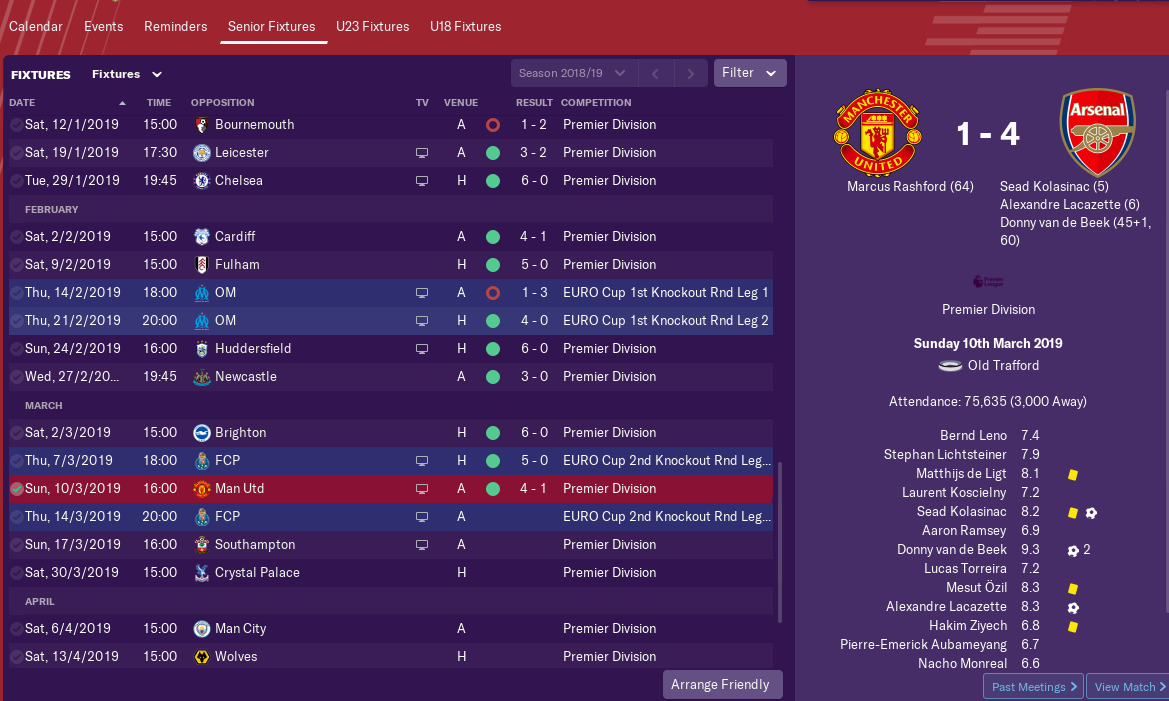The image size is (1169, 701).
Task: Toggle the green check on the Man Utd fixture
Action: pyautogui.click(x=16, y=489)
